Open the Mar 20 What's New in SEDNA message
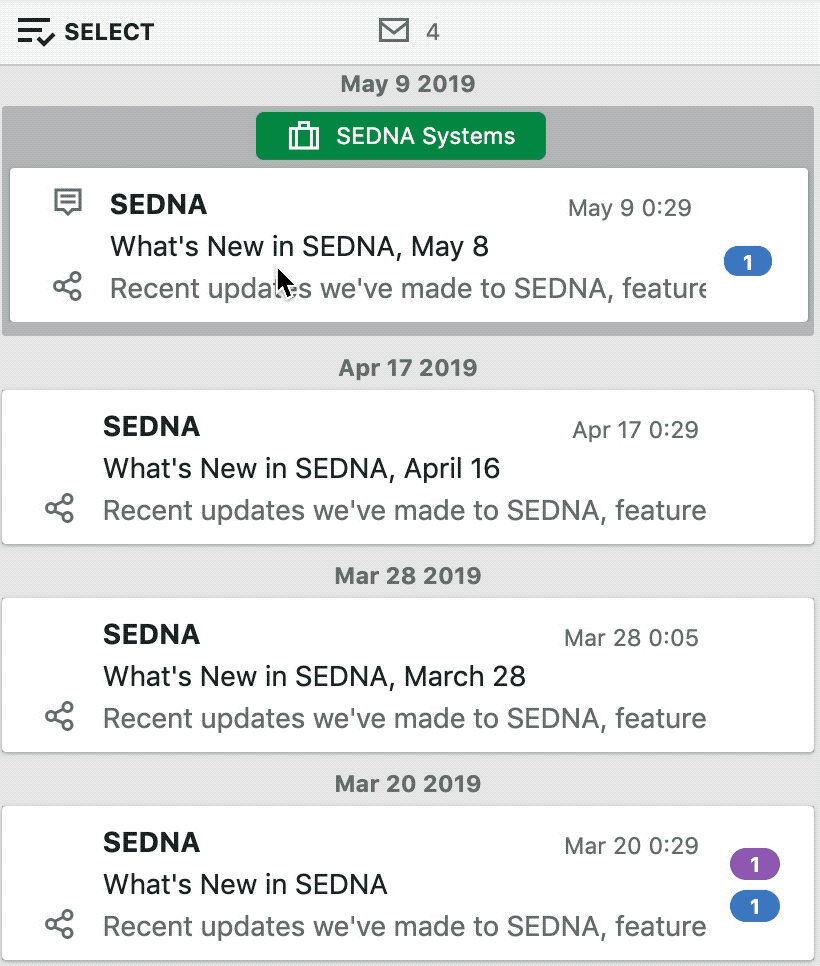The height and width of the screenshot is (966, 820). (408, 883)
